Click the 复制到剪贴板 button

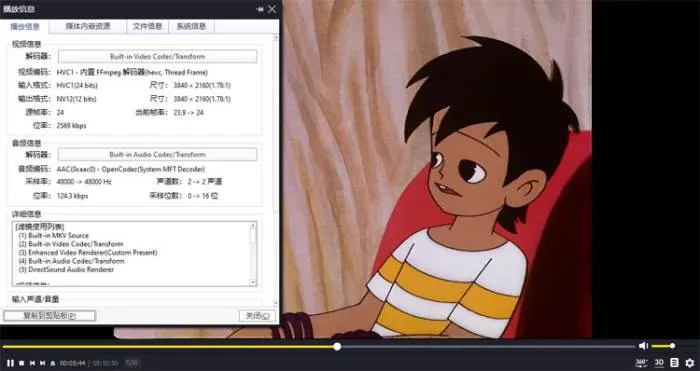pyautogui.click(x=50, y=316)
